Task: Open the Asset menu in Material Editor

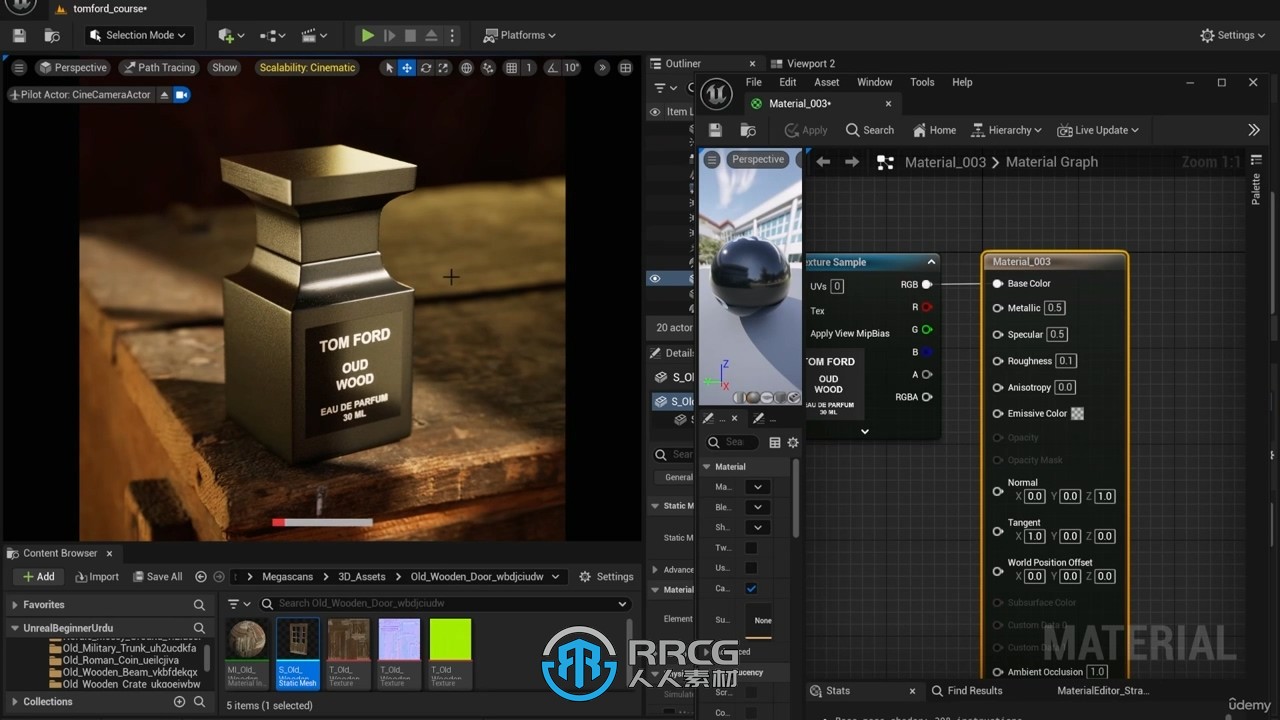Action: coord(827,82)
